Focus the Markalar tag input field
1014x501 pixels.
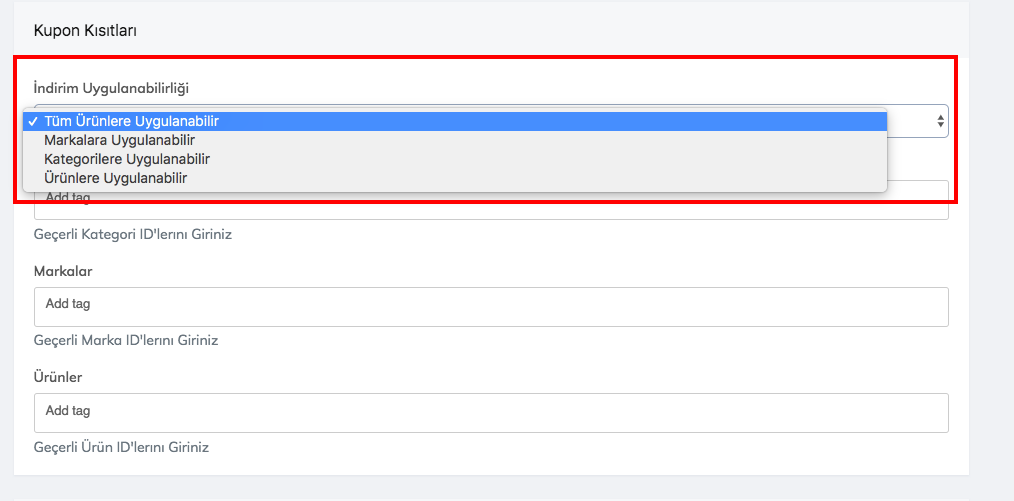490,307
